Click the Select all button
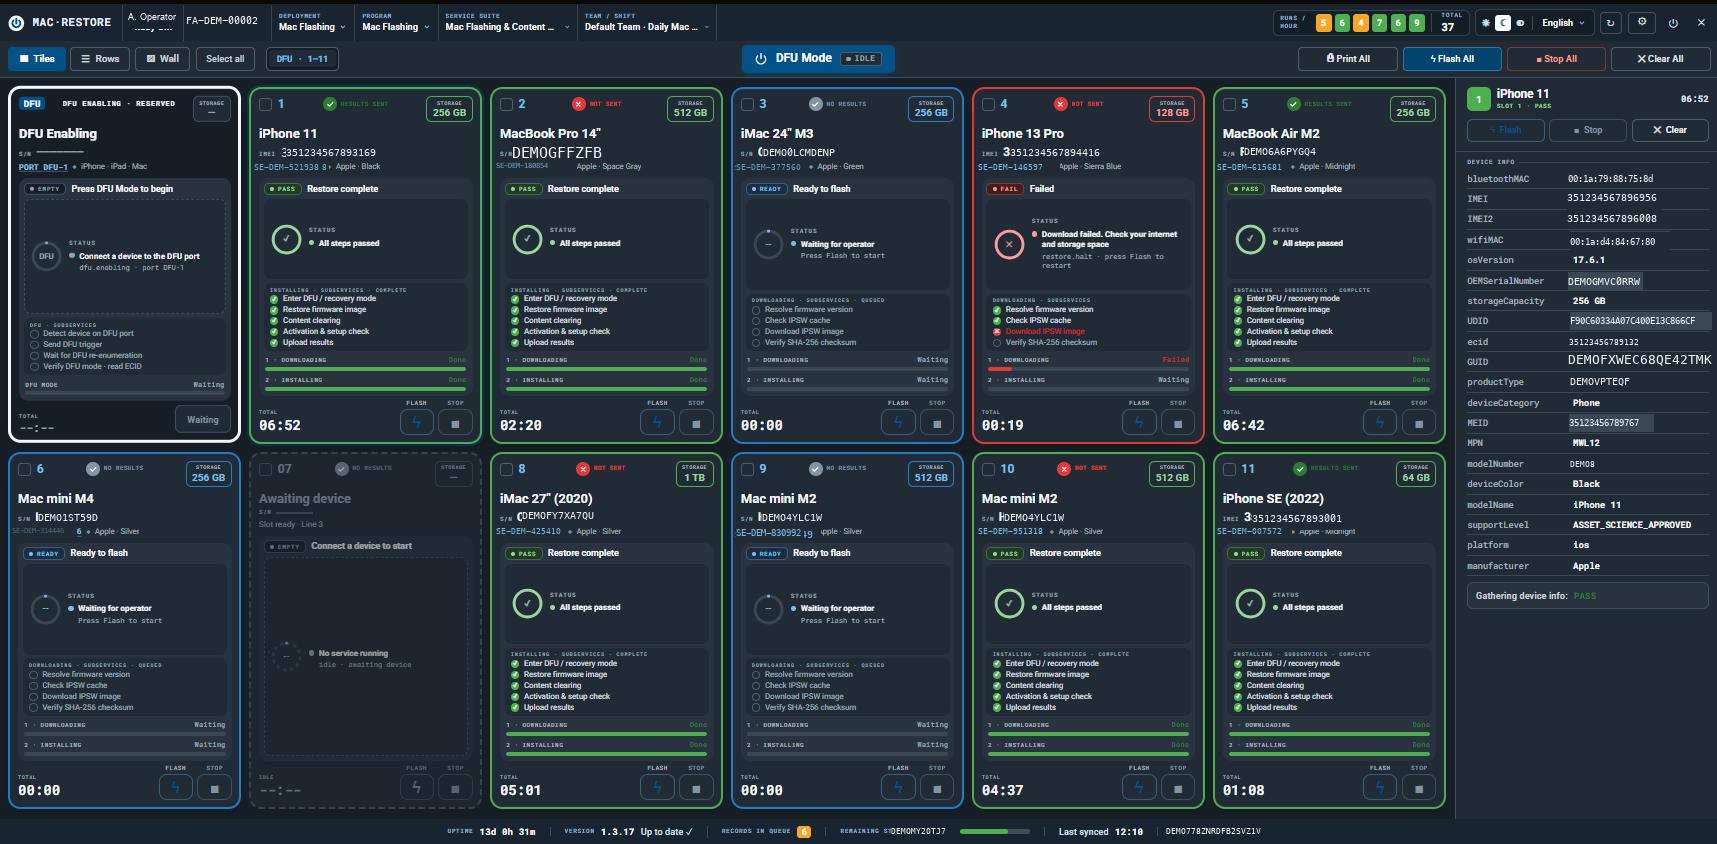 click(225, 59)
